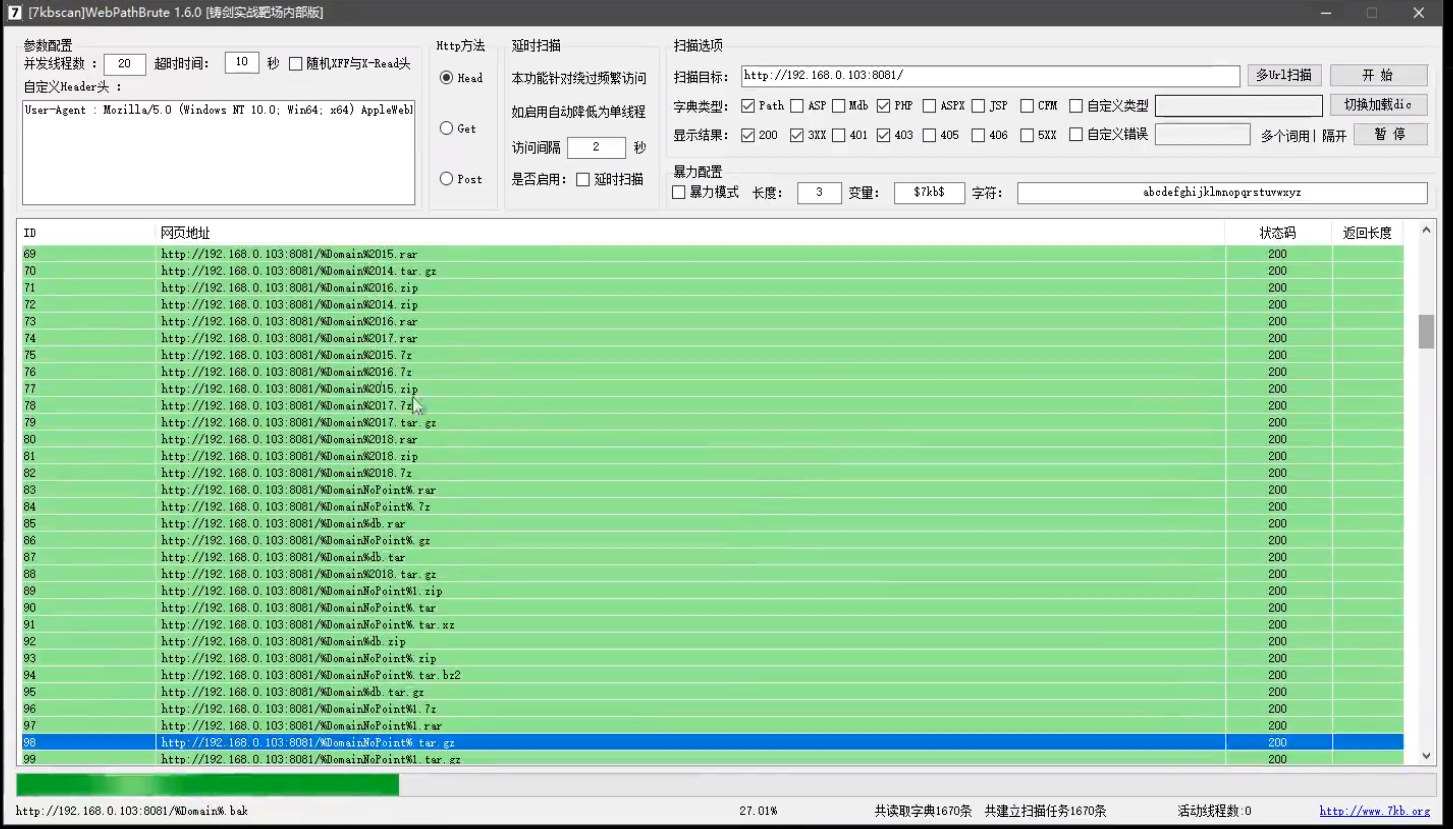Sort by the 网页地址 column header
This screenshot has height=829, width=1453.
coord(691,233)
